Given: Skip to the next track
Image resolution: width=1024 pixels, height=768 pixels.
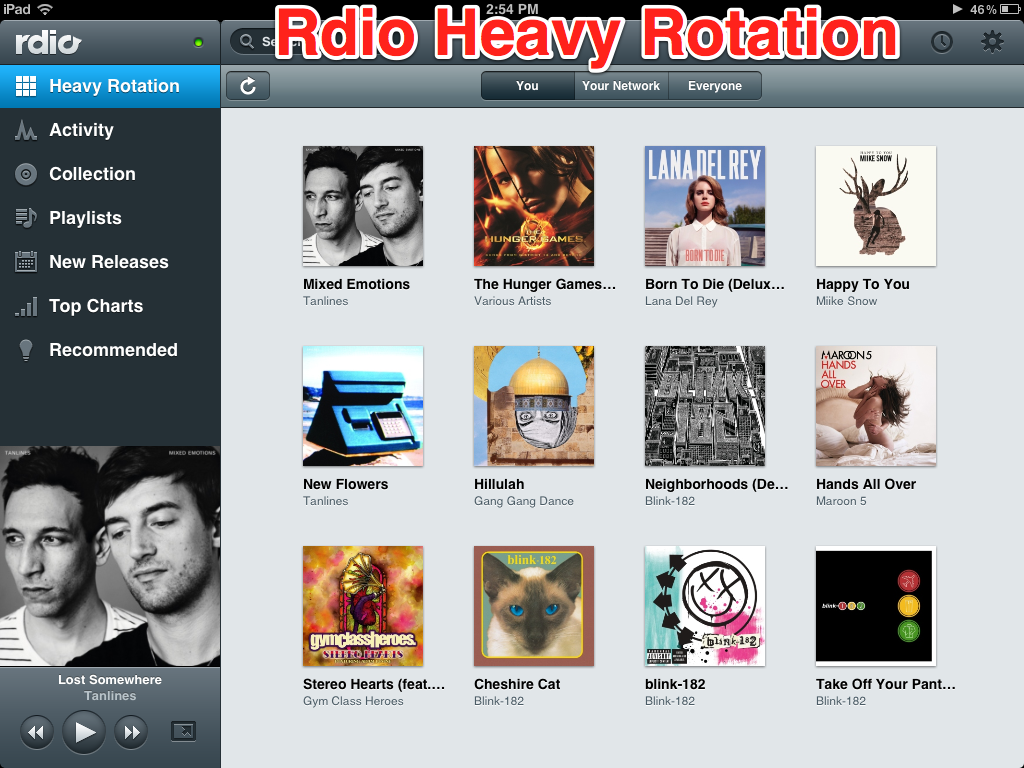Looking at the screenshot, I should [x=131, y=732].
